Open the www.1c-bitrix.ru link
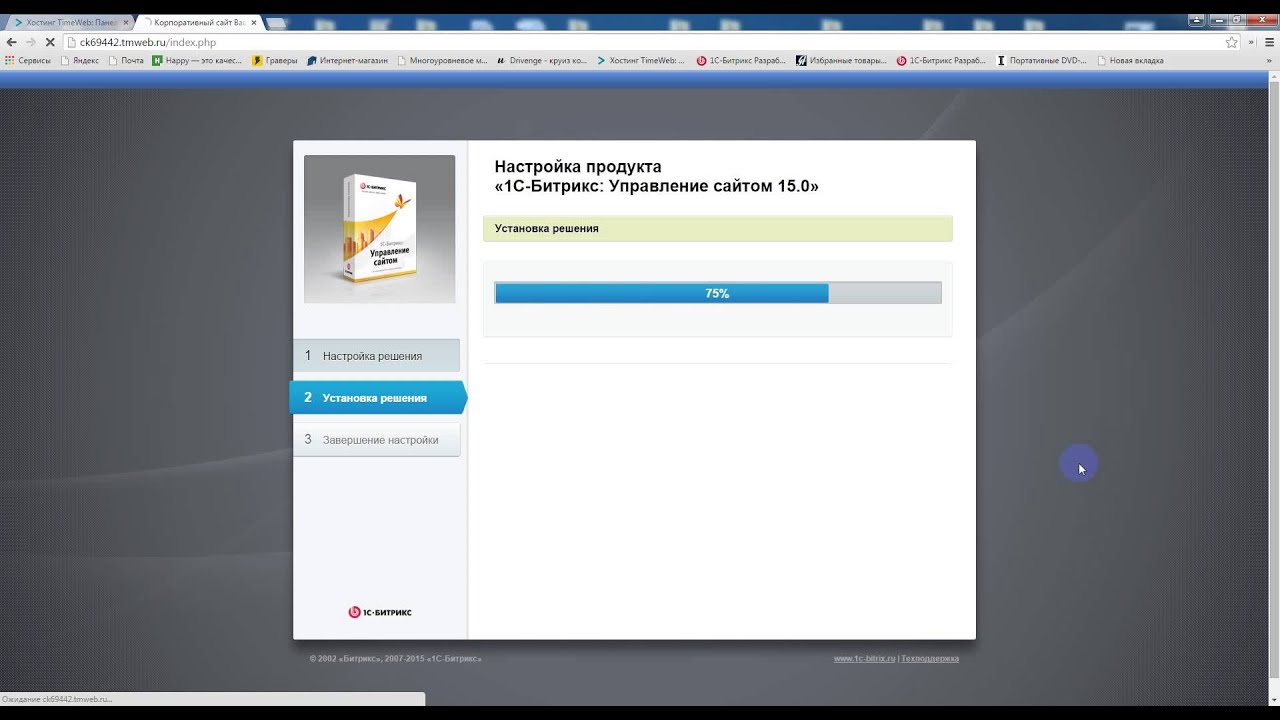This screenshot has height=720, width=1280. coord(864,659)
